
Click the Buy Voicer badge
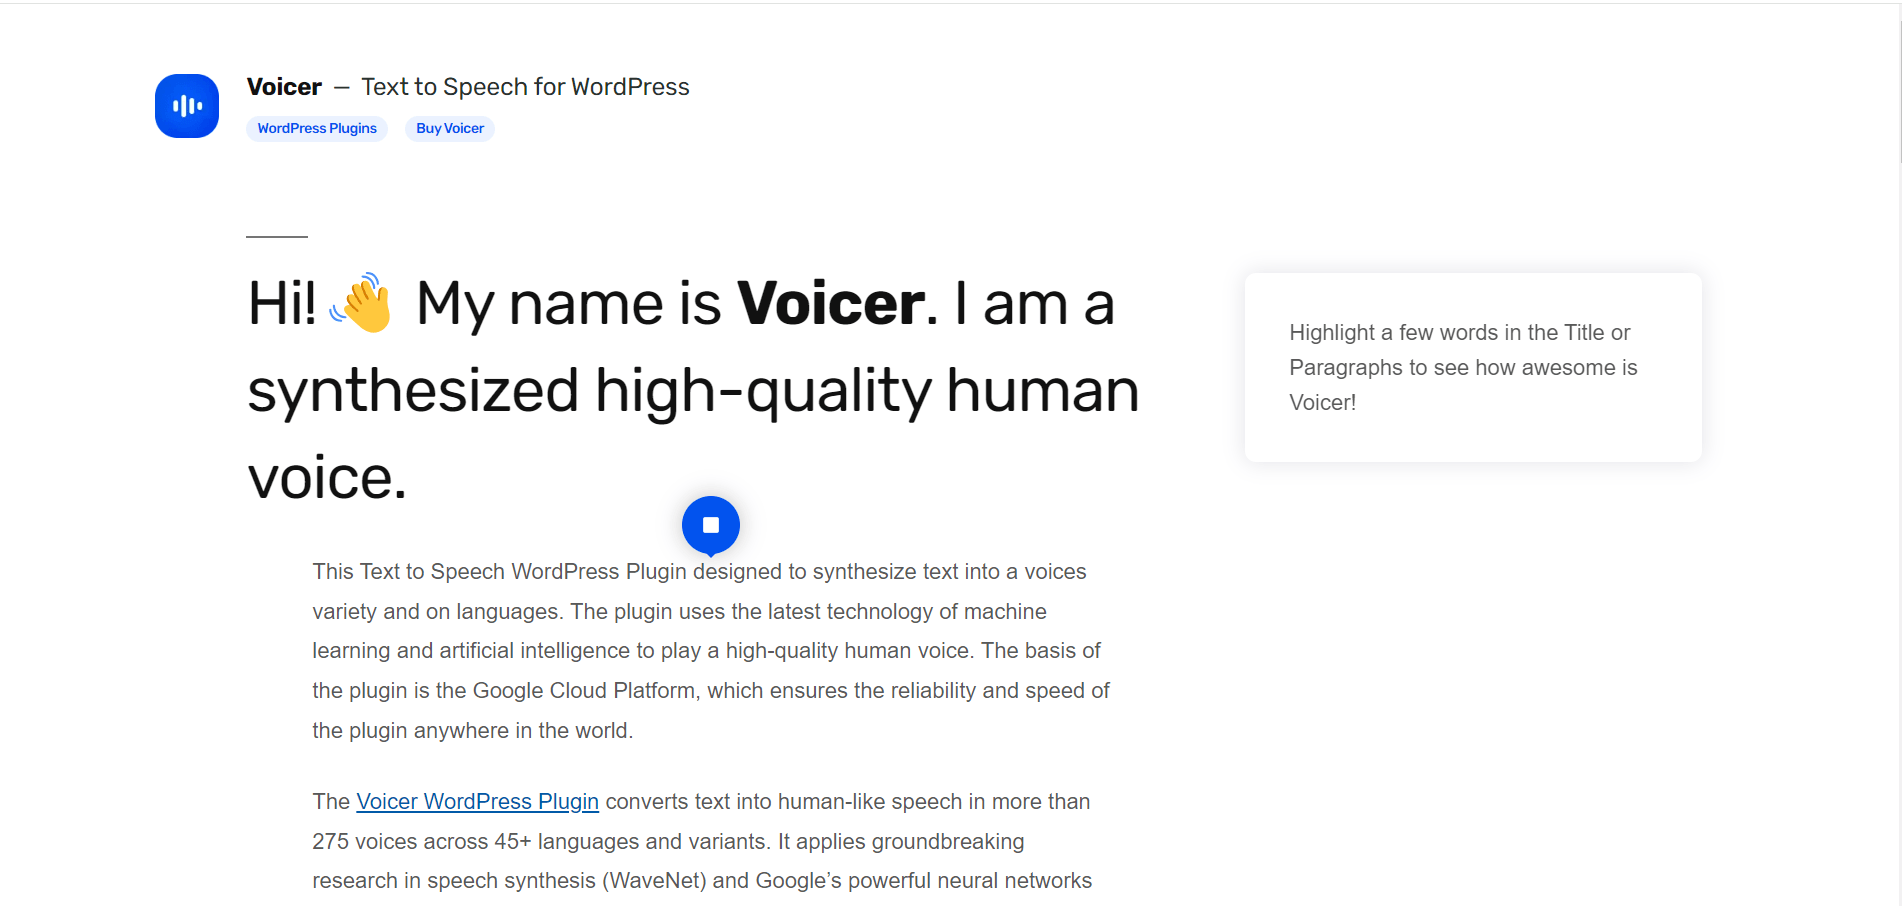pyautogui.click(x=449, y=128)
